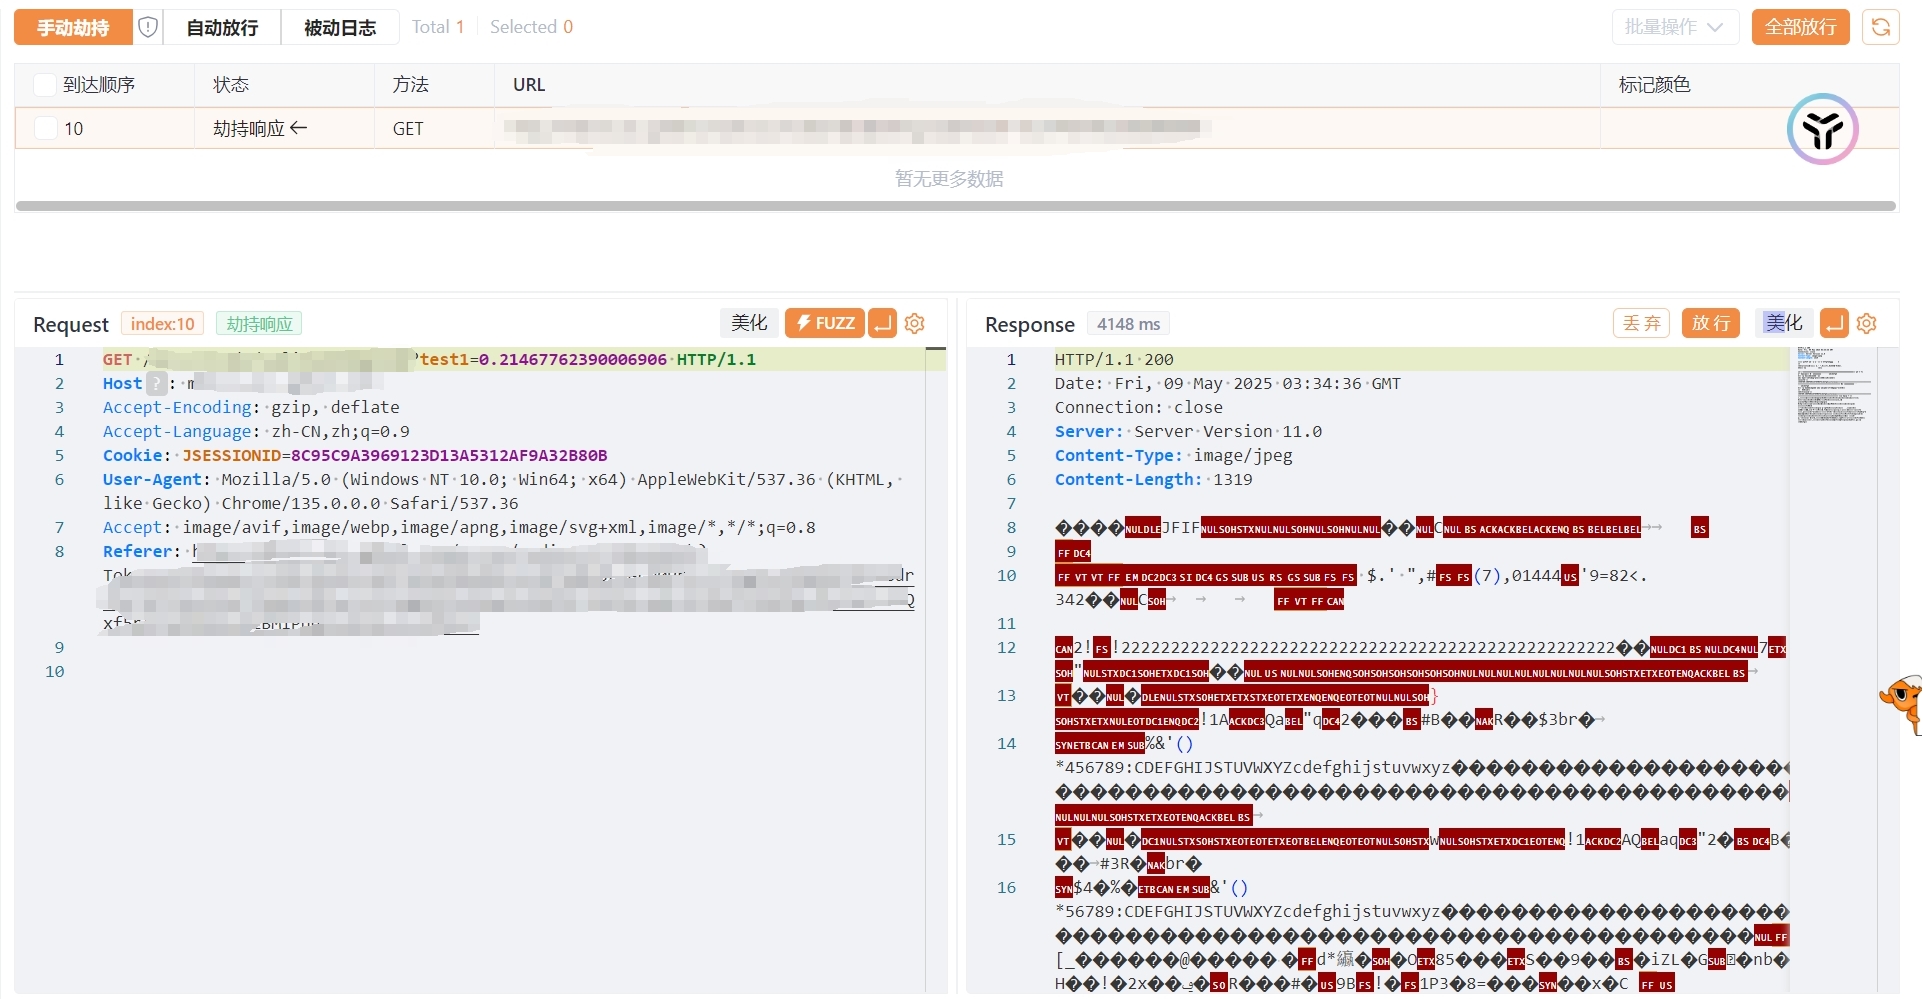Click 美化 button in Response panel
Viewport: 1923px width, 999px height.
(x=1783, y=323)
